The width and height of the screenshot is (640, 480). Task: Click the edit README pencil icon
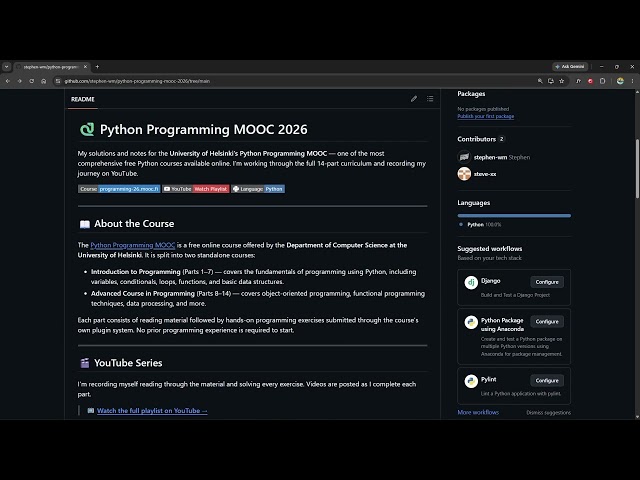pyautogui.click(x=414, y=99)
